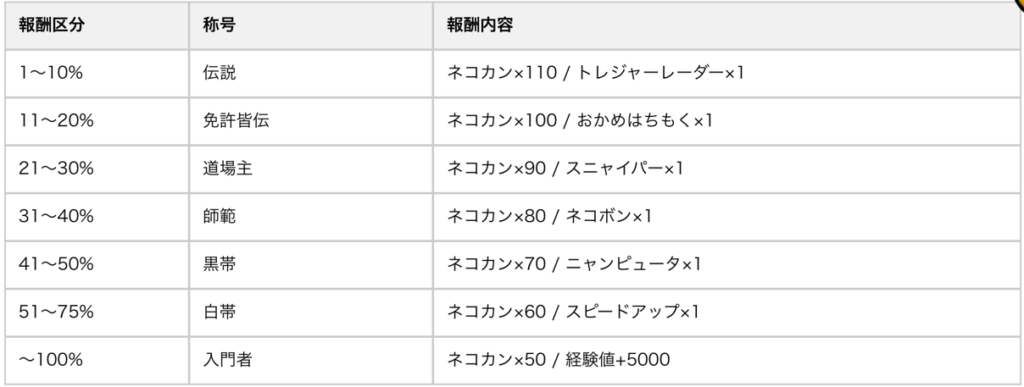Select the 入門者 title cell
The width and height of the screenshot is (1024, 387).
pyautogui.click(x=311, y=360)
